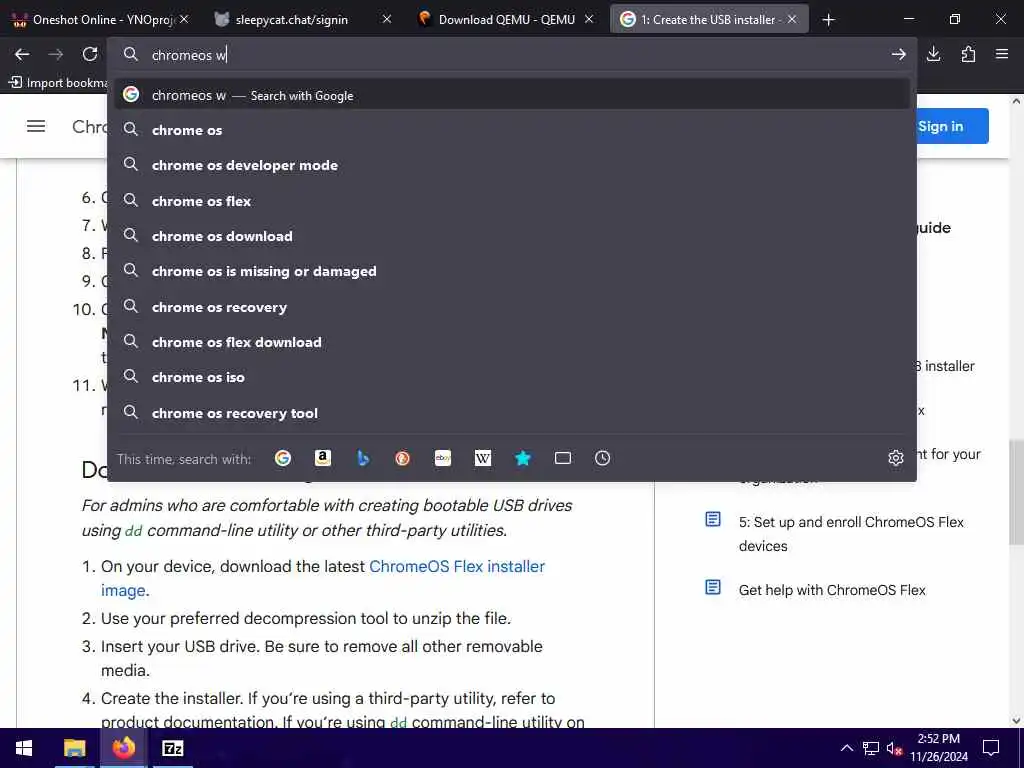Select suggestion 'chrome os recovery tool'
The image size is (1024, 768).
click(x=512, y=413)
